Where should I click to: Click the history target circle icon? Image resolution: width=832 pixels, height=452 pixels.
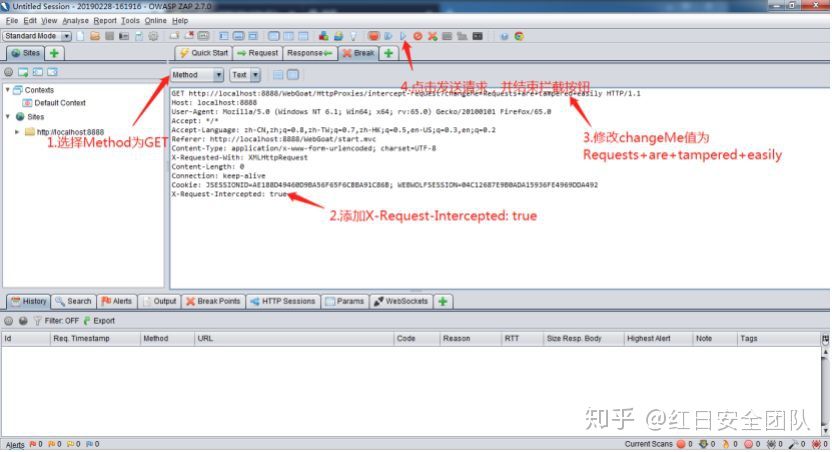[x=8, y=321]
